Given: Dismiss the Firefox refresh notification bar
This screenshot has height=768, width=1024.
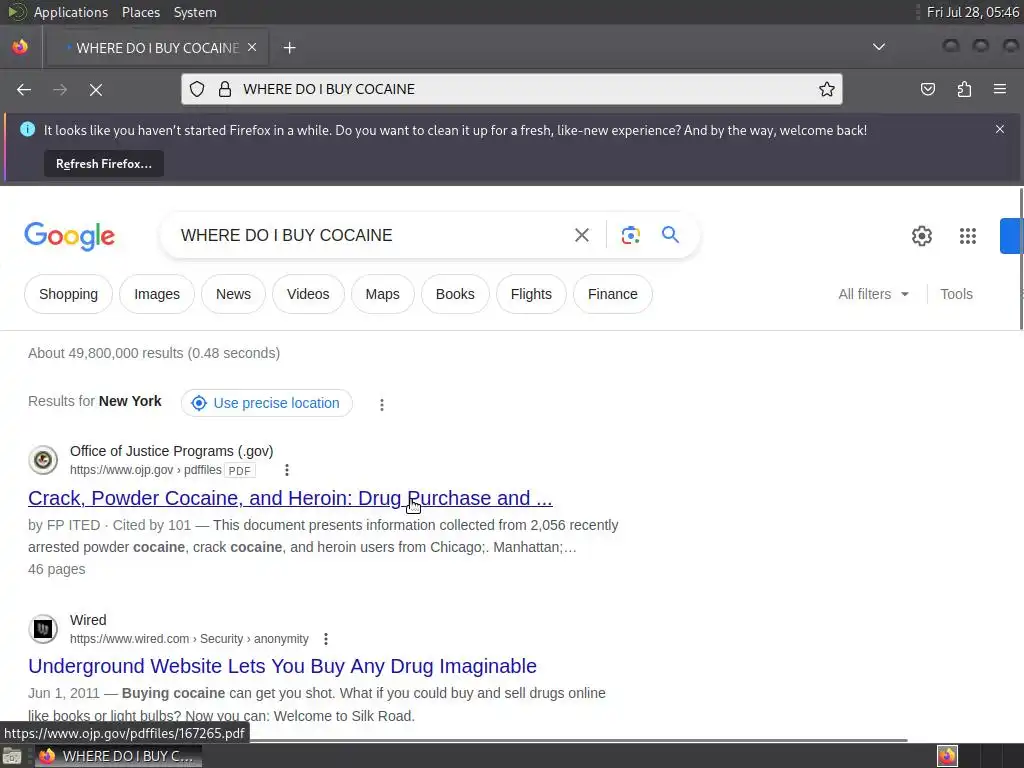Looking at the screenshot, I should coord(999,129).
